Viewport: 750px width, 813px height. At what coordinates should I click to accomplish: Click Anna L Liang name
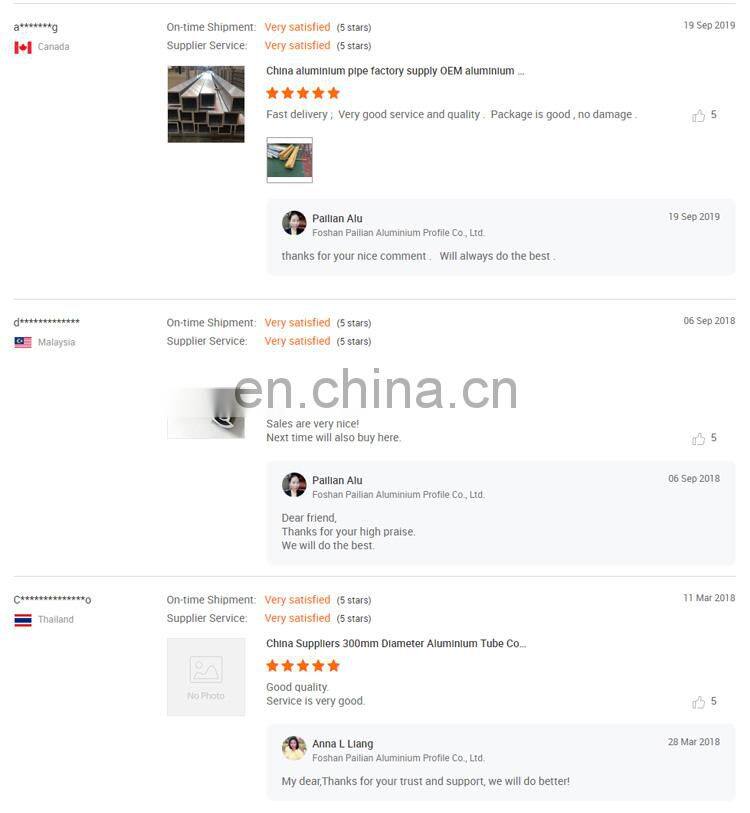(342, 744)
